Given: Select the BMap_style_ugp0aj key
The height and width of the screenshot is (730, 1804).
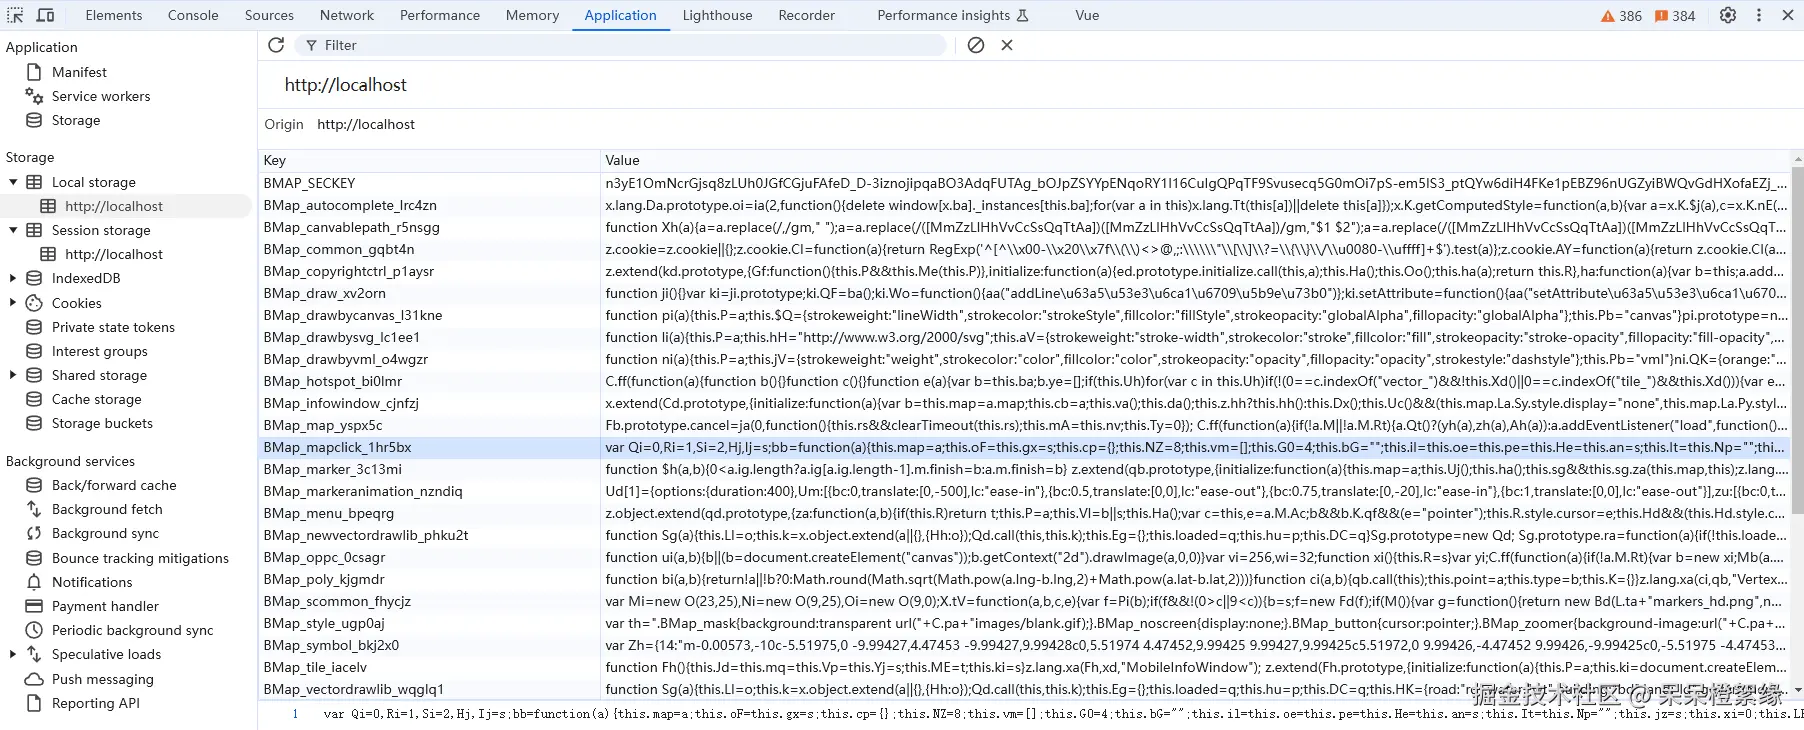Looking at the screenshot, I should (x=323, y=623).
